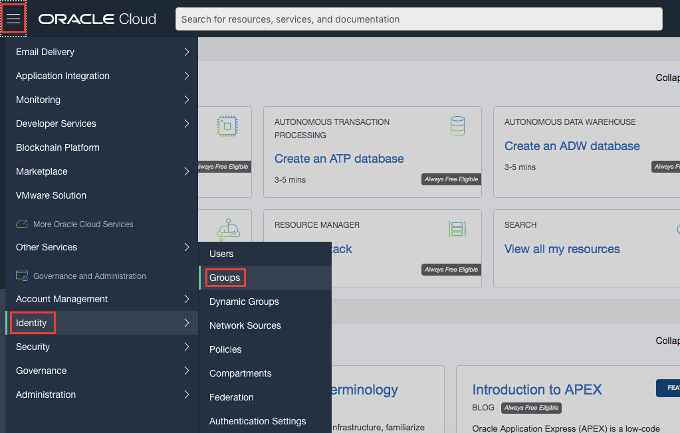680x433 pixels.
Task: Click Create an ATP database link
Action: pyautogui.click(x=339, y=159)
